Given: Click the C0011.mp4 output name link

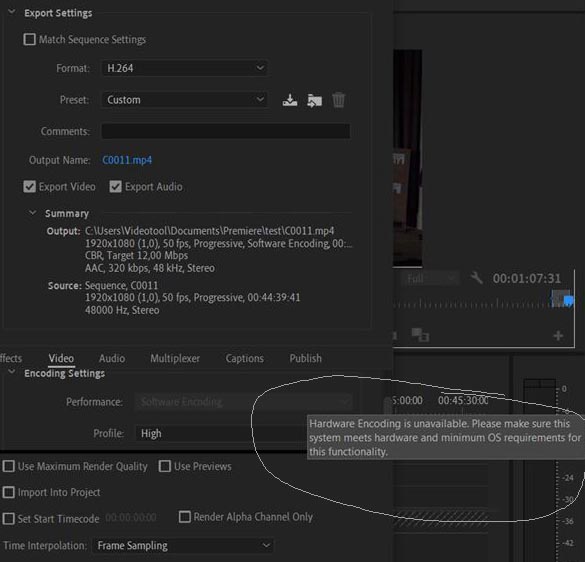Looking at the screenshot, I should 127,160.
